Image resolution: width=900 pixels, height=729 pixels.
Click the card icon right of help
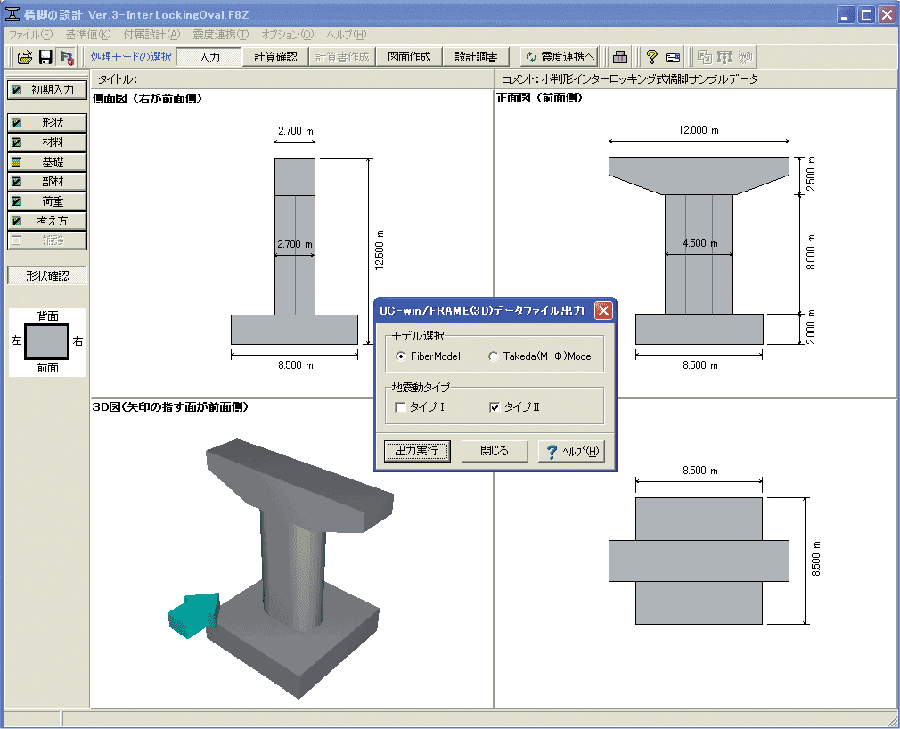coord(673,57)
